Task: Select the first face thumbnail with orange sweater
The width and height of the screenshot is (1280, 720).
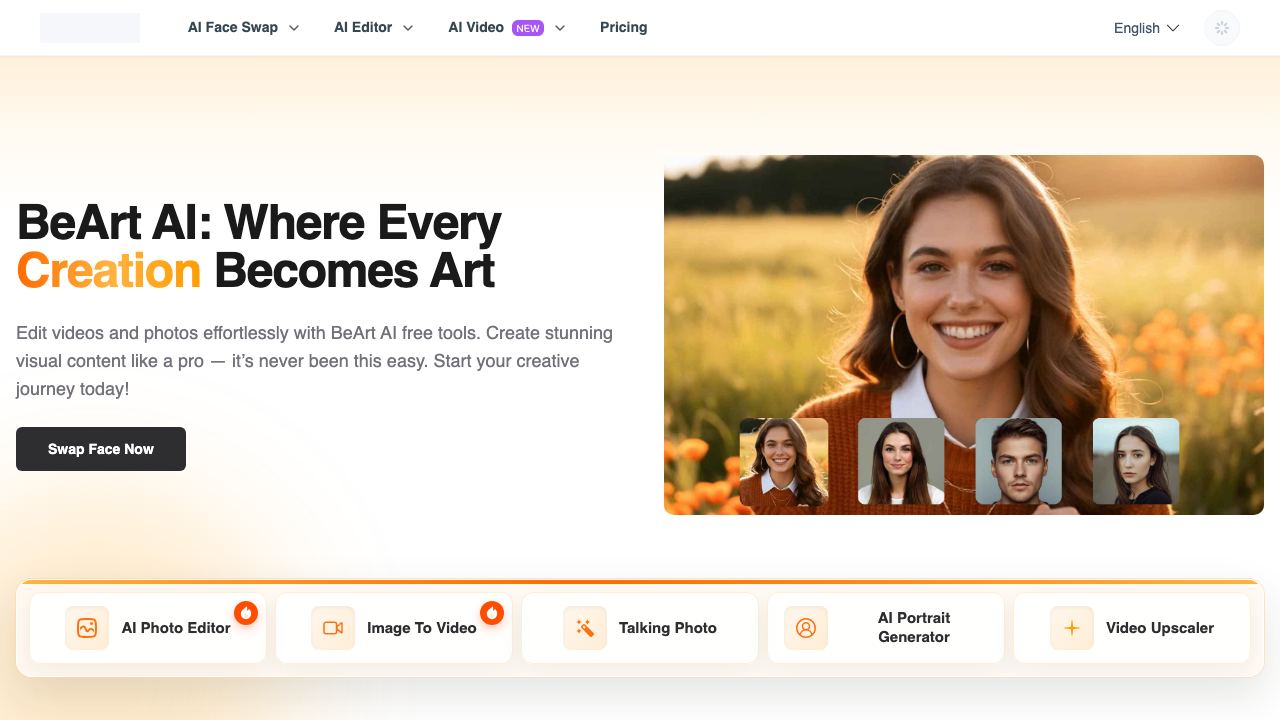Action: click(x=784, y=462)
